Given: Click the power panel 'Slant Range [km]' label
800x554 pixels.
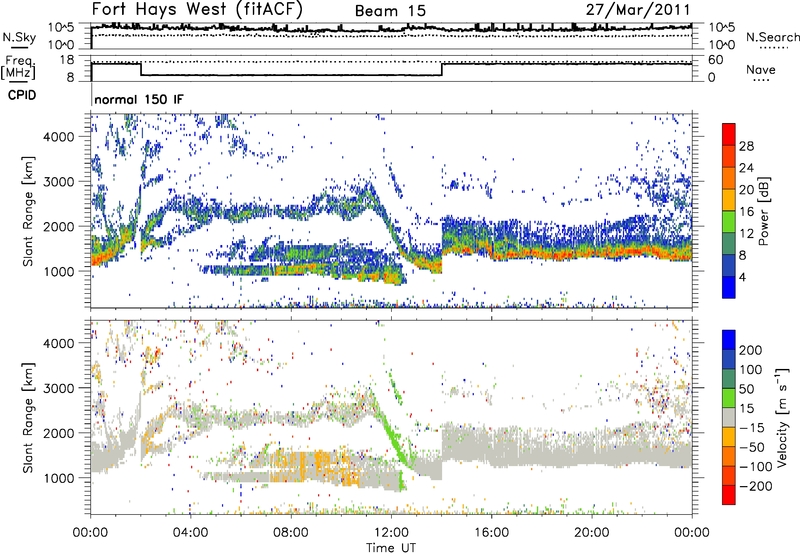Looking at the screenshot, I should pos(28,211).
